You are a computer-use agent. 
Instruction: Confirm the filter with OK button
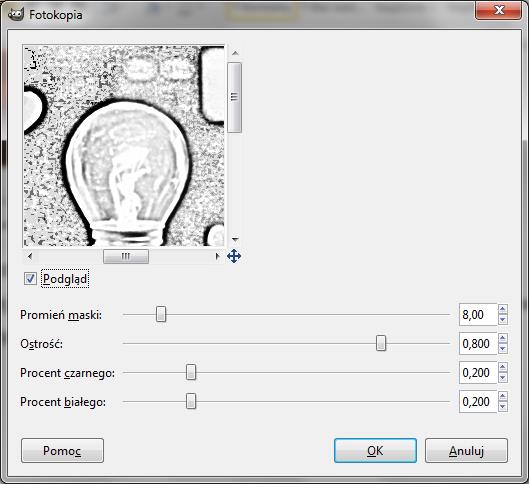(x=375, y=451)
